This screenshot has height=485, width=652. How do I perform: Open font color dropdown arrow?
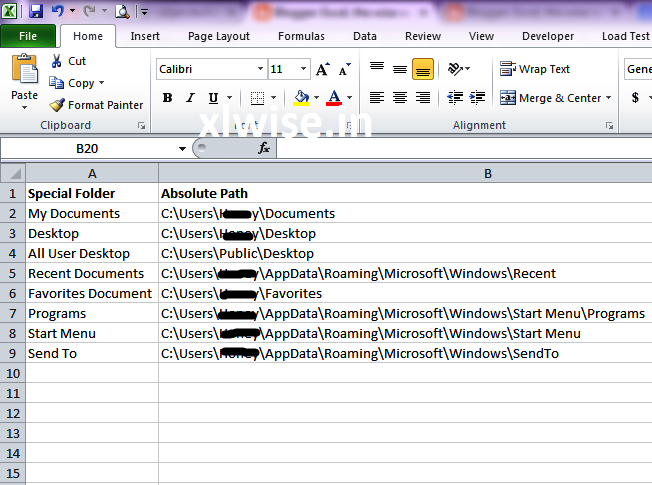click(x=350, y=98)
